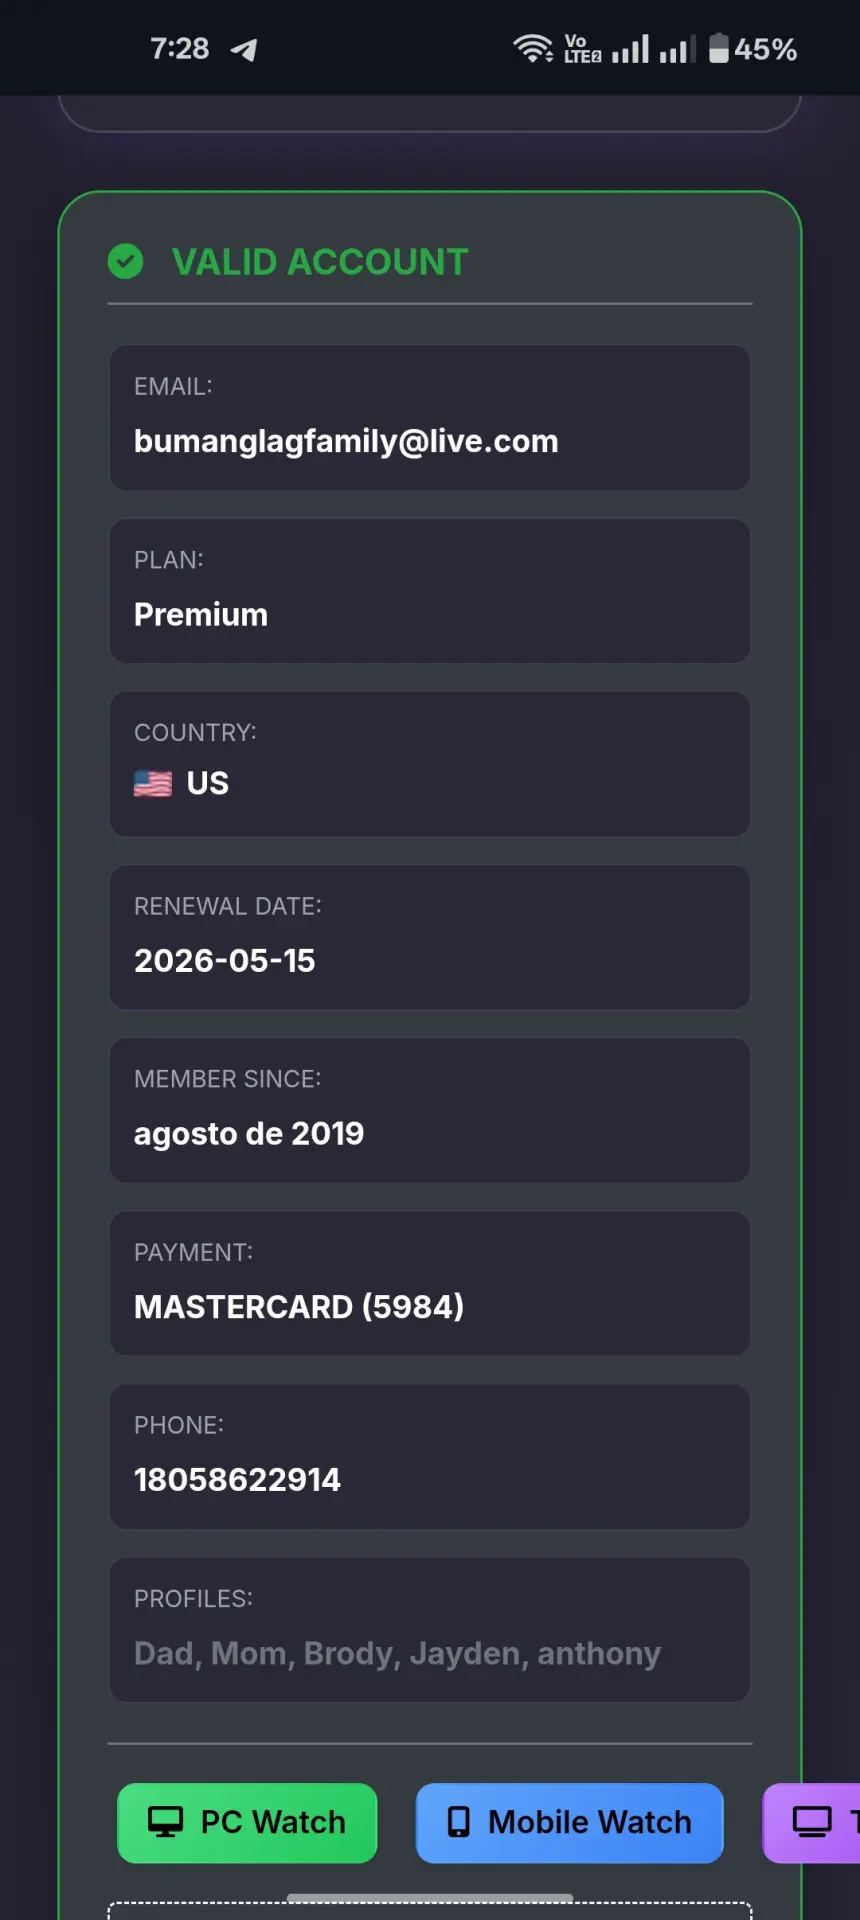The image size is (860, 1920).
Task: Tap the Member Since agosto de 2019 card
Action: (x=430, y=1110)
